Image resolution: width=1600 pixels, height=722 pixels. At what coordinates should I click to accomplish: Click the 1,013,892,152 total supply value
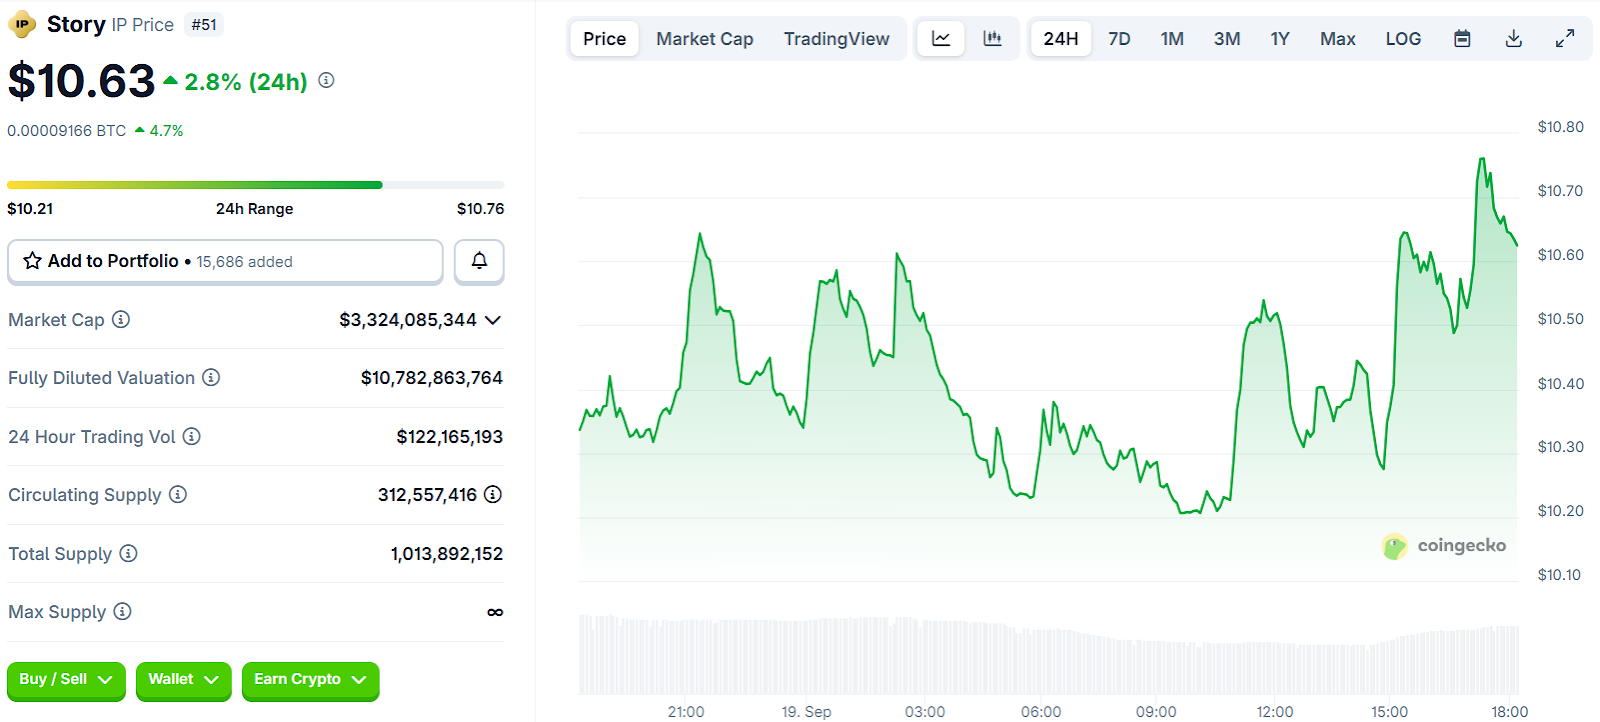click(447, 554)
